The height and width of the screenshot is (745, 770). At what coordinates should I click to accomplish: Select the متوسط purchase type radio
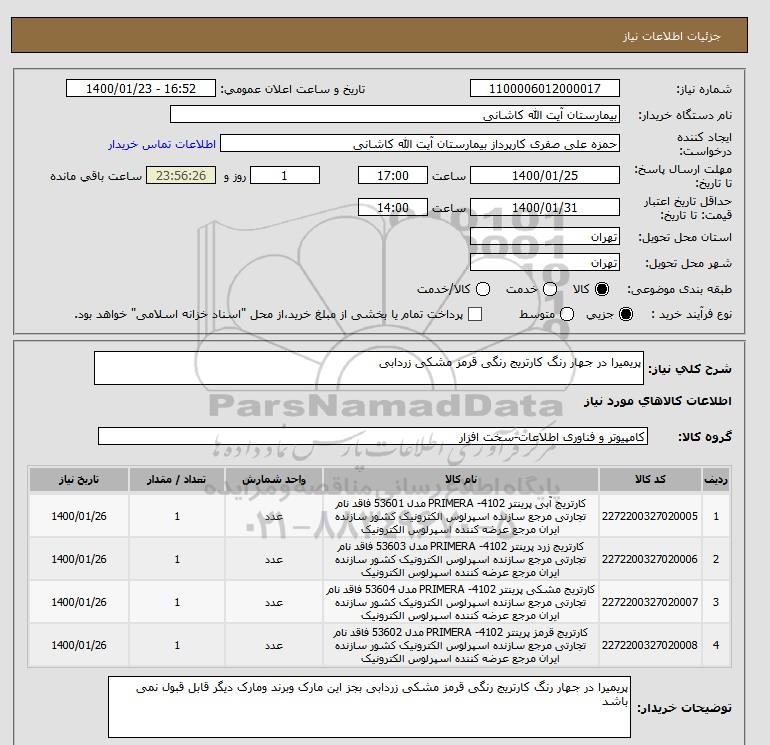point(567,314)
